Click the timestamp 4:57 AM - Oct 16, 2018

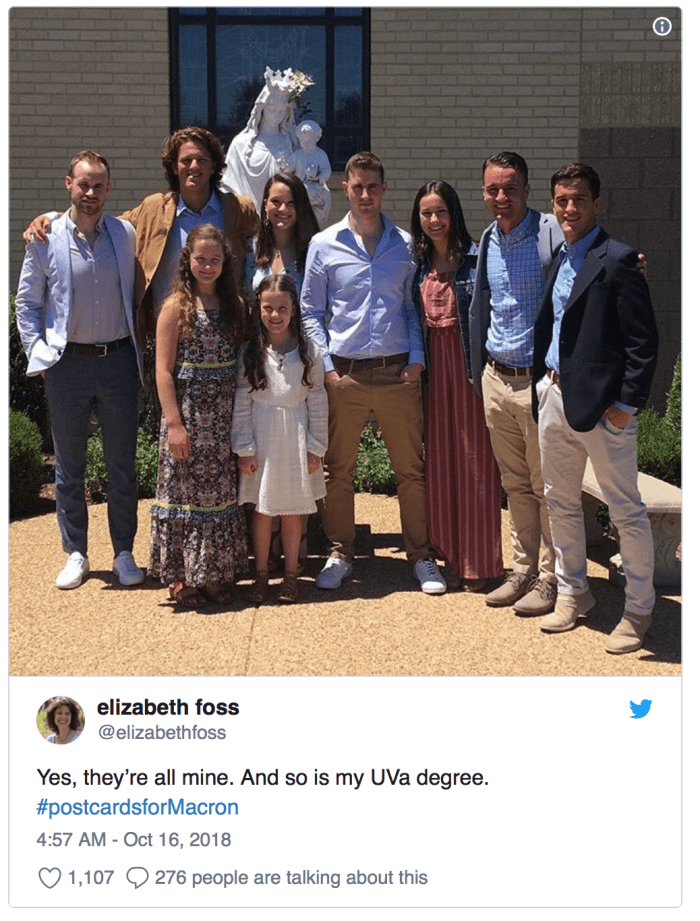[x=134, y=840]
